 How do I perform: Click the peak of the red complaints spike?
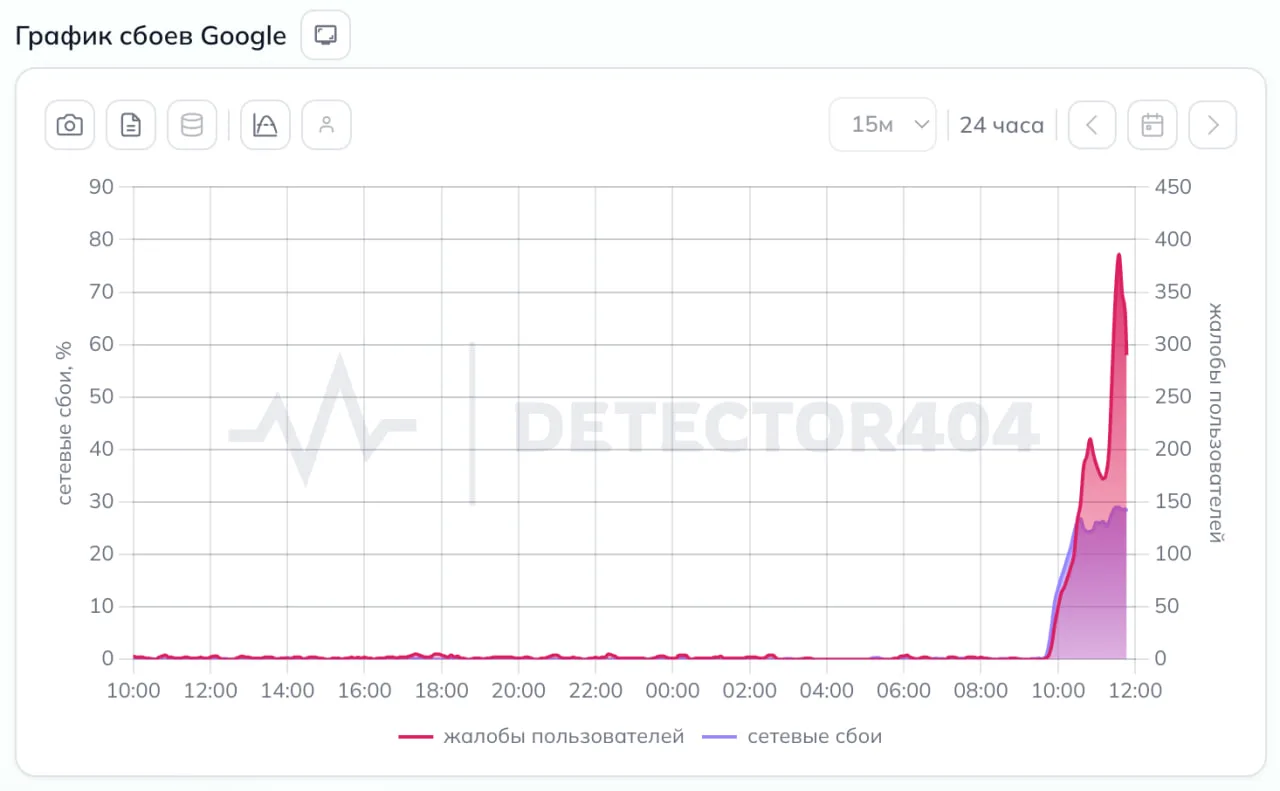(1119, 256)
